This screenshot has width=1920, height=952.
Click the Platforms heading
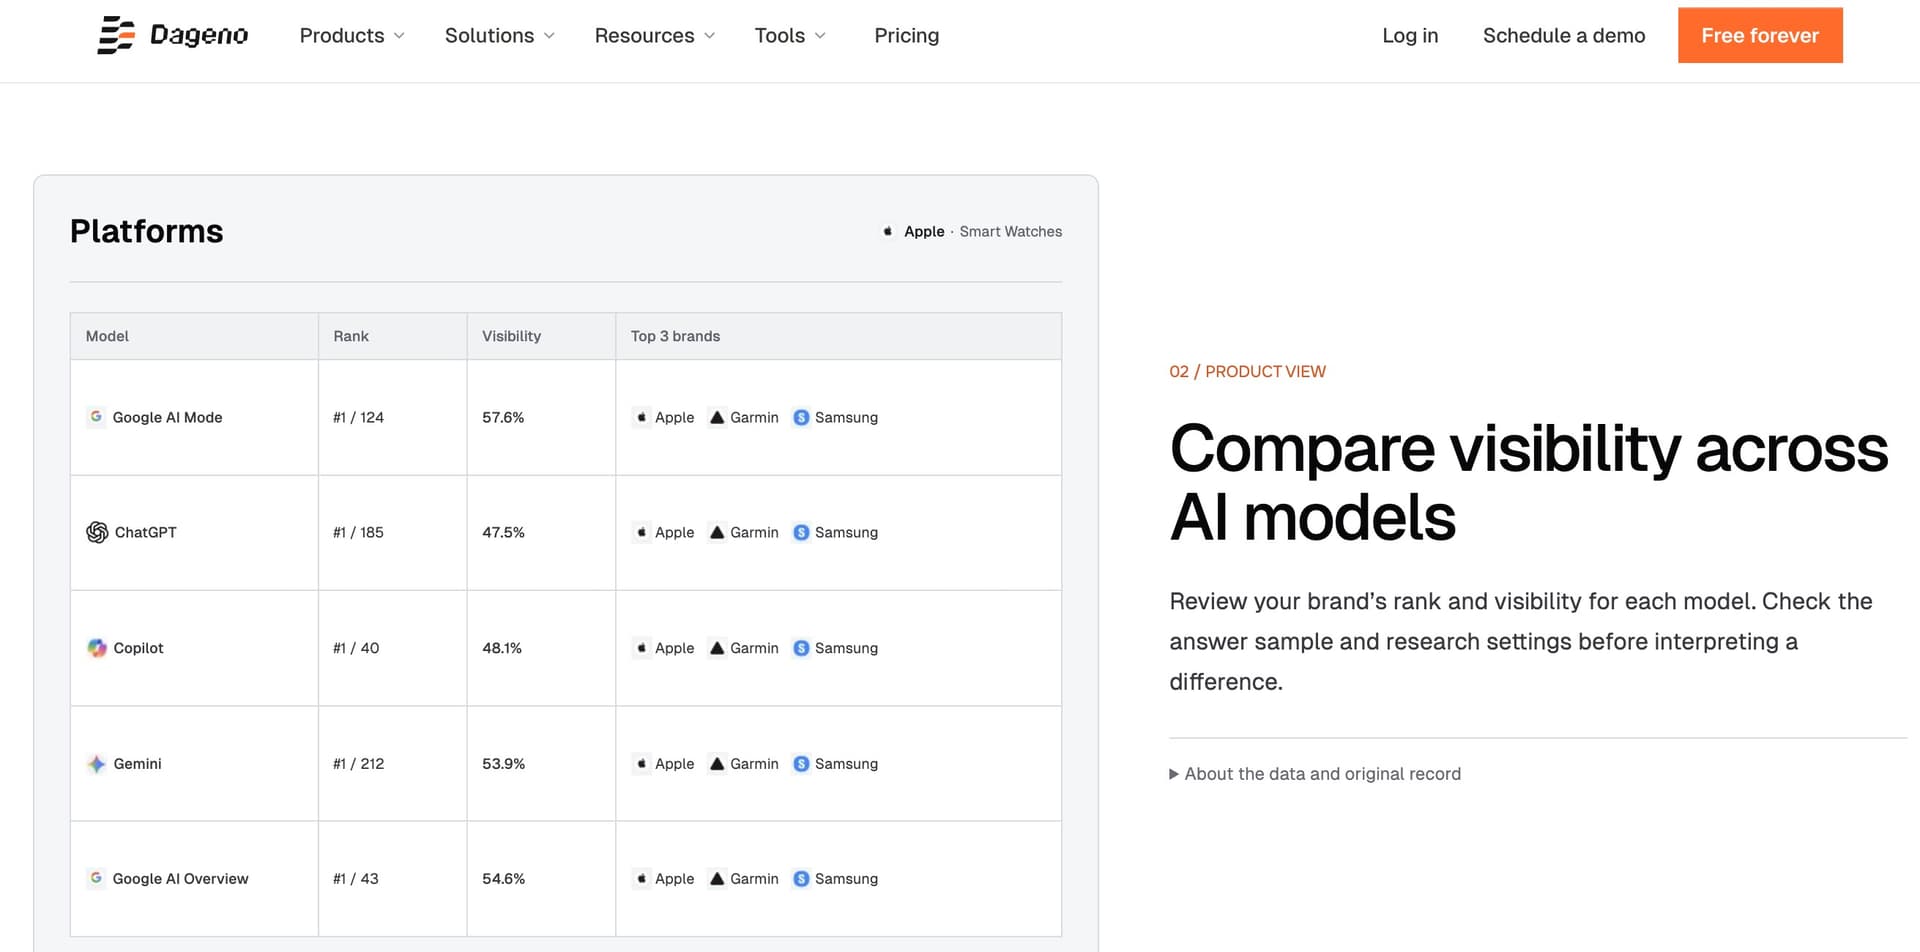(x=146, y=231)
